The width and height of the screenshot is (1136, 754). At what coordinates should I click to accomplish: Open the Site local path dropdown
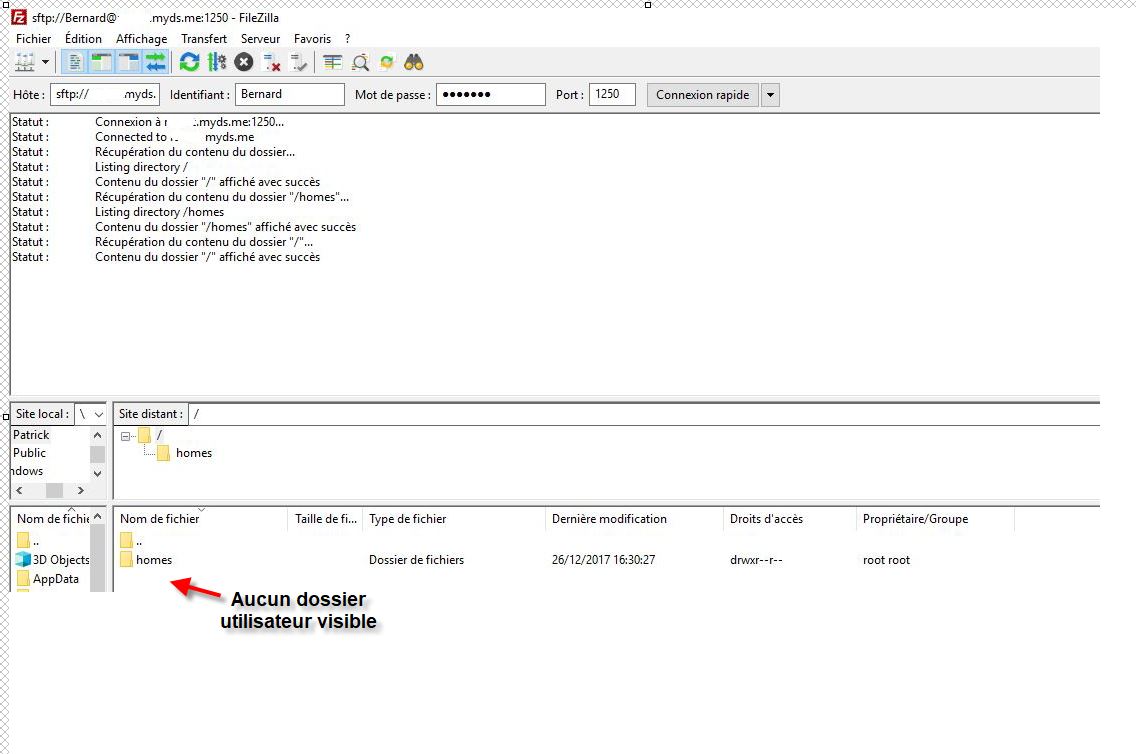(98, 414)
